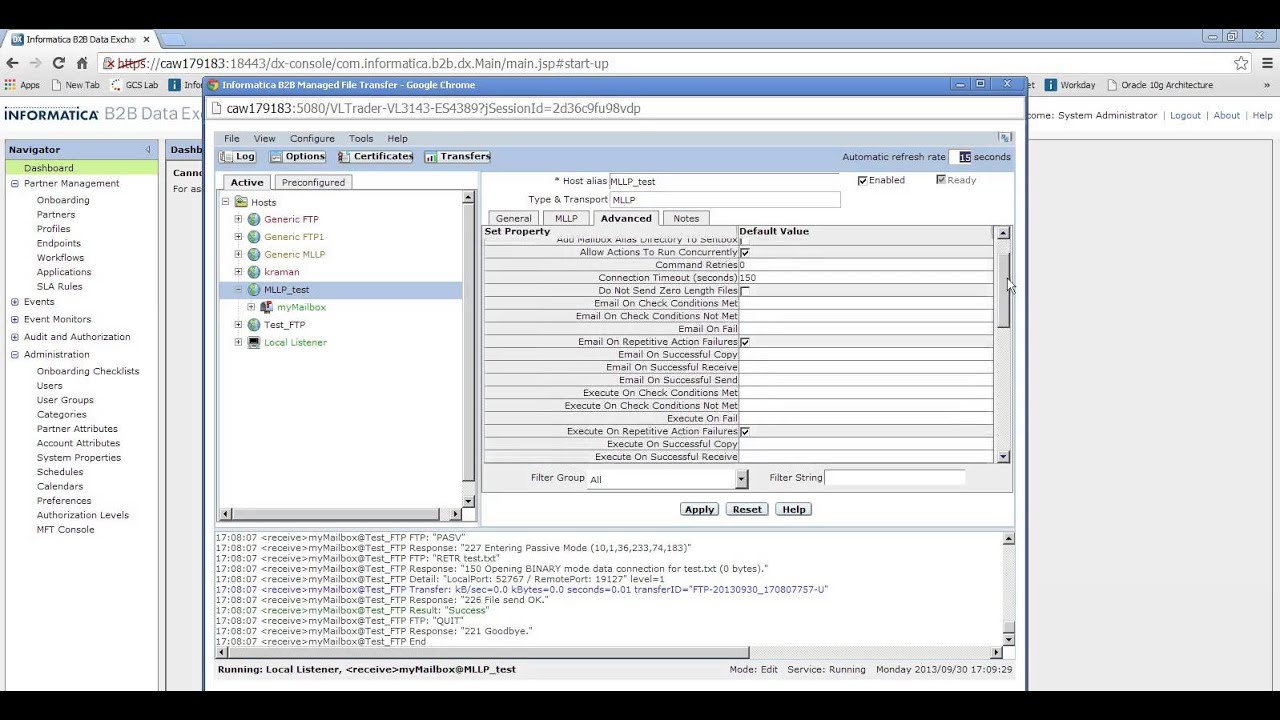
Task: Open the Filter Group dropdown
Action: tap(741, 479)
